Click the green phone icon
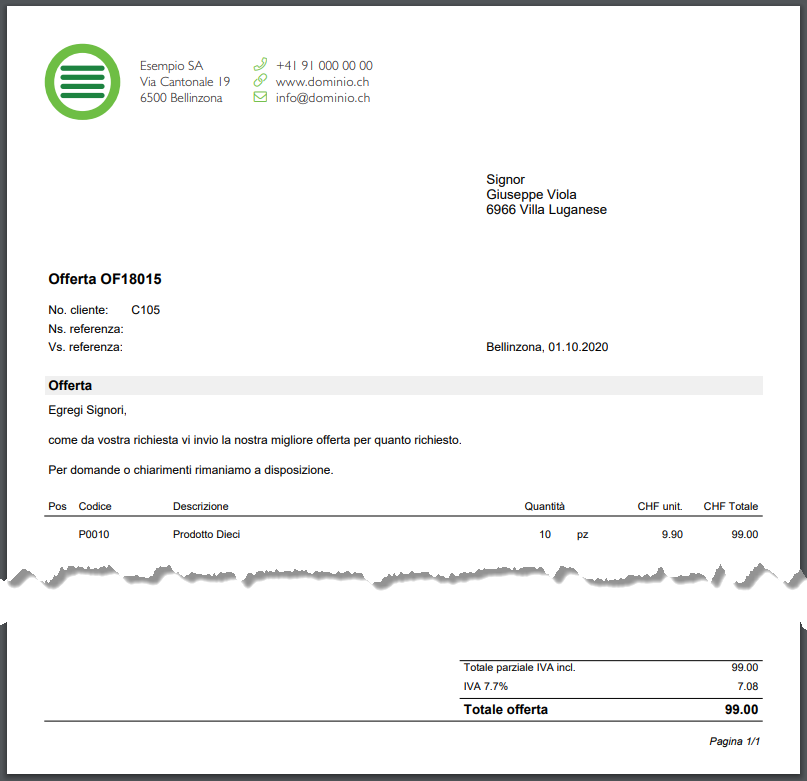807x781 pixels. coord(260,64)
